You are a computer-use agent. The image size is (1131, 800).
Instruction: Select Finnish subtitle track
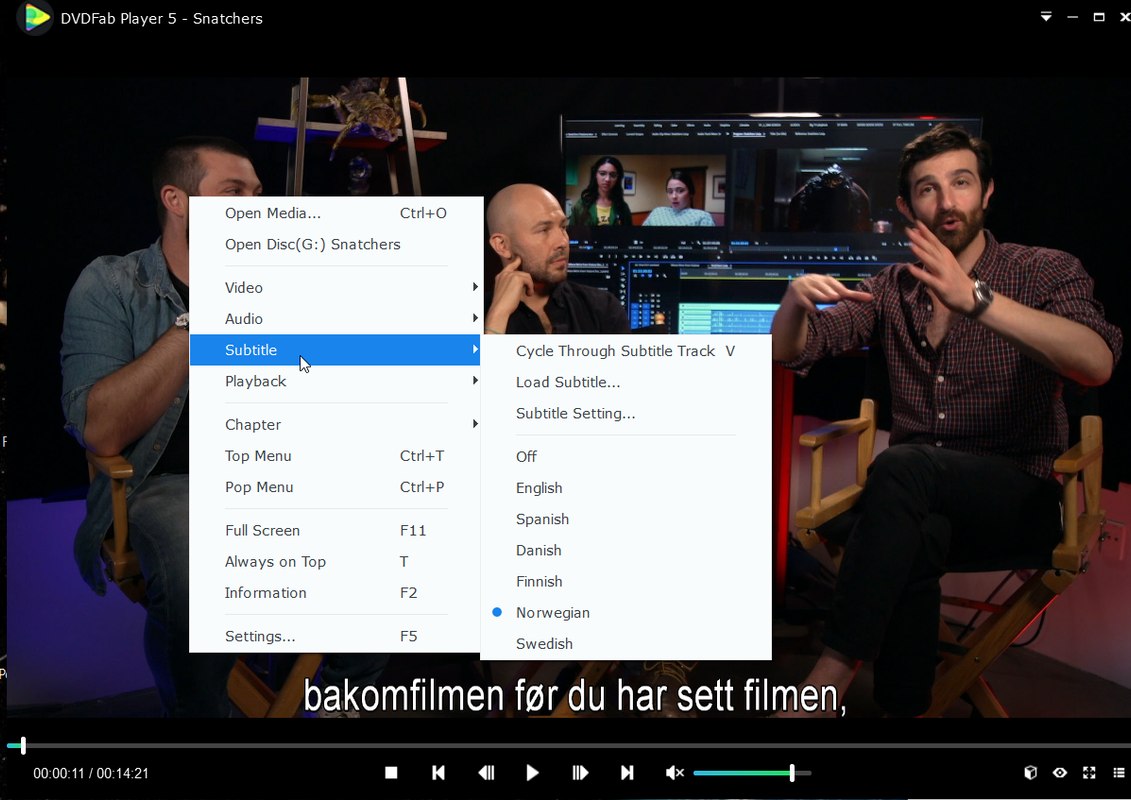626,581
